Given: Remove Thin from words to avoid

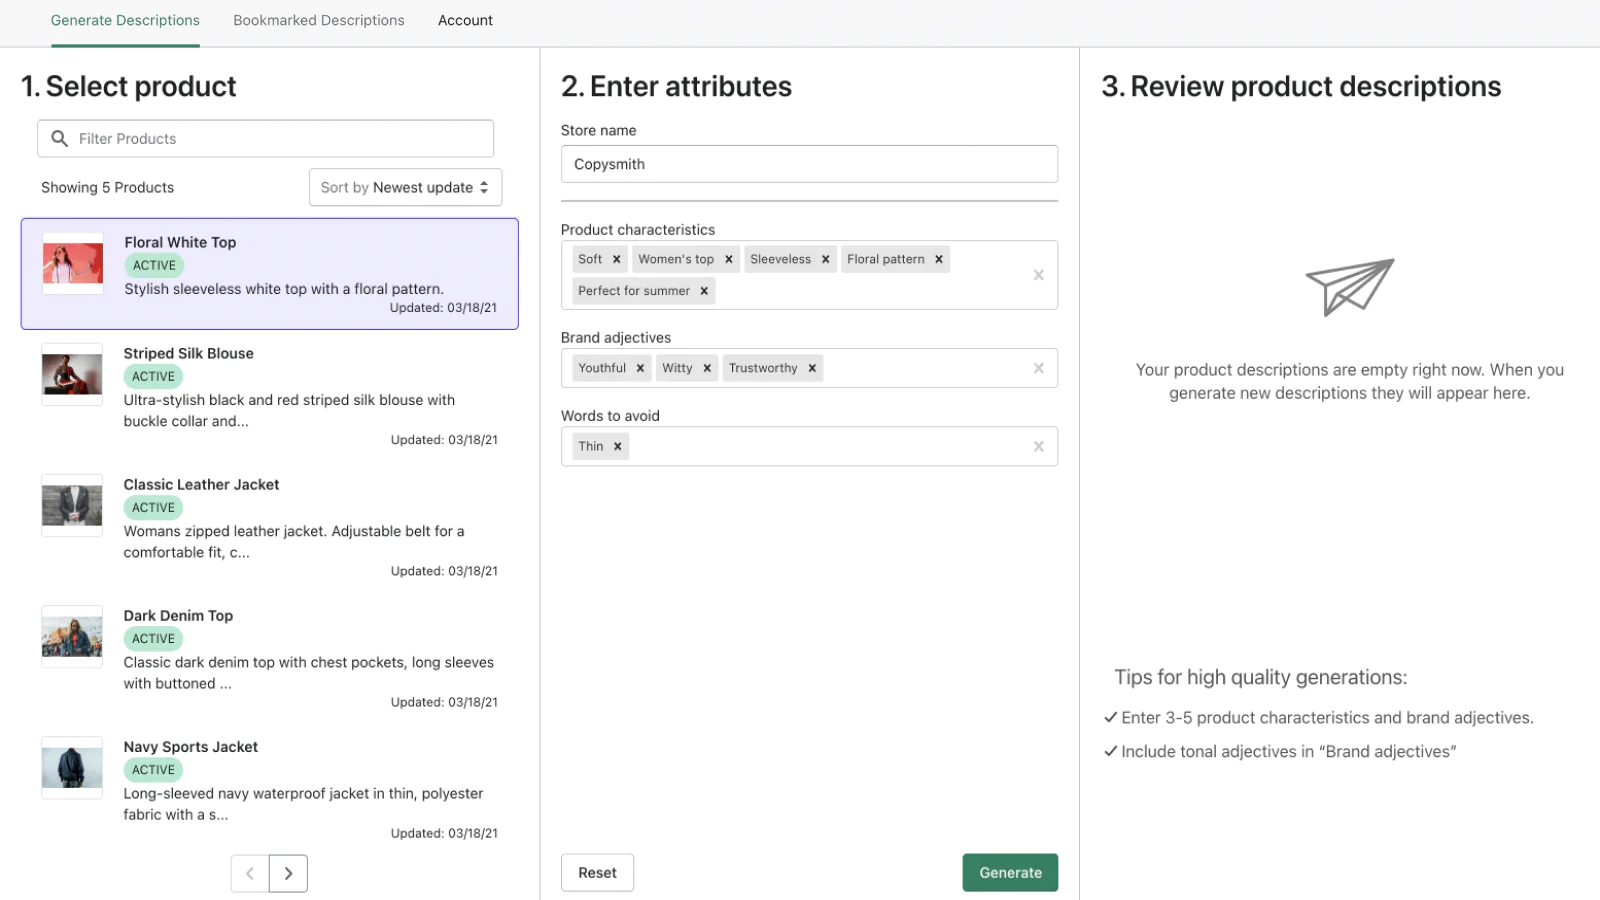Looking at the screenshot, I should pyautogui.click(x=618, y=446).
